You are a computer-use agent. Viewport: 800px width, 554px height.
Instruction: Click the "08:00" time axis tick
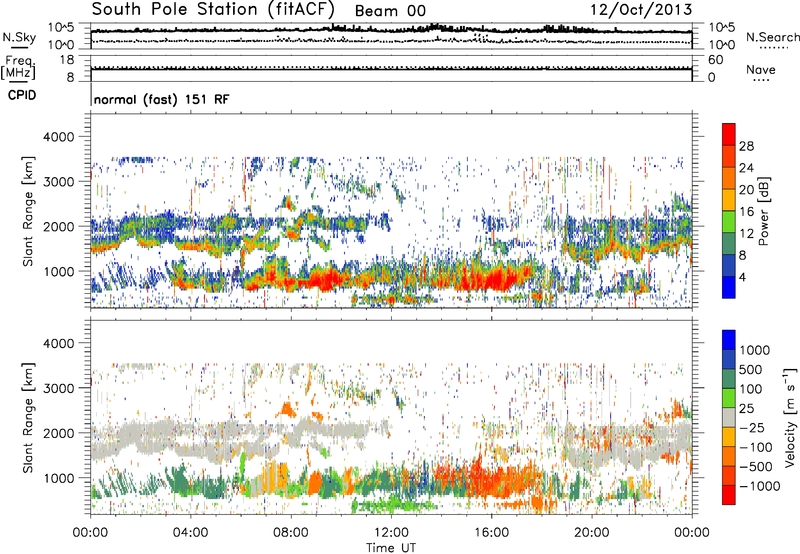[291, 533]
